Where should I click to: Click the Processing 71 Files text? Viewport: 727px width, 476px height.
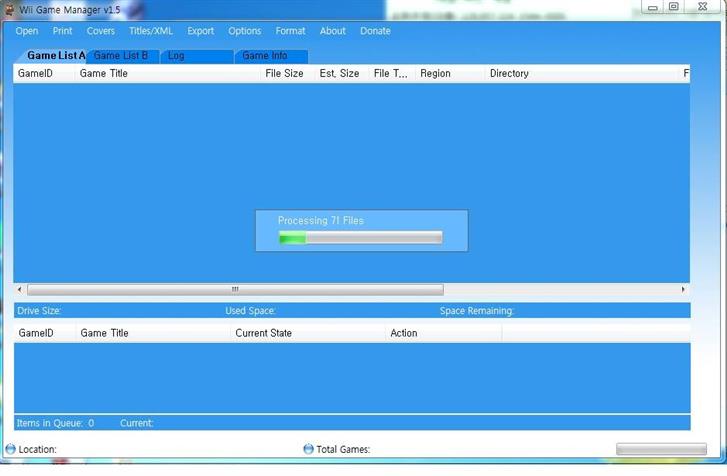[321, 221]
